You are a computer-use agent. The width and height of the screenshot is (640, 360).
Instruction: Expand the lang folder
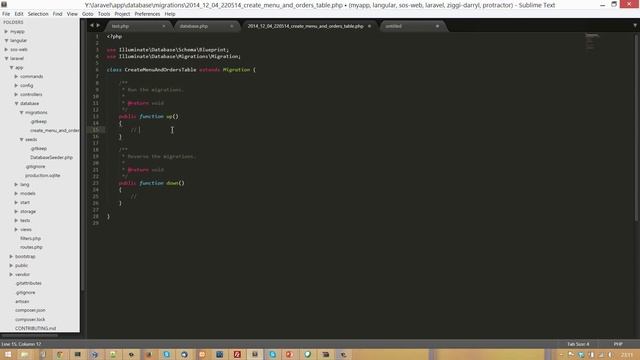[x=16, y=184]
